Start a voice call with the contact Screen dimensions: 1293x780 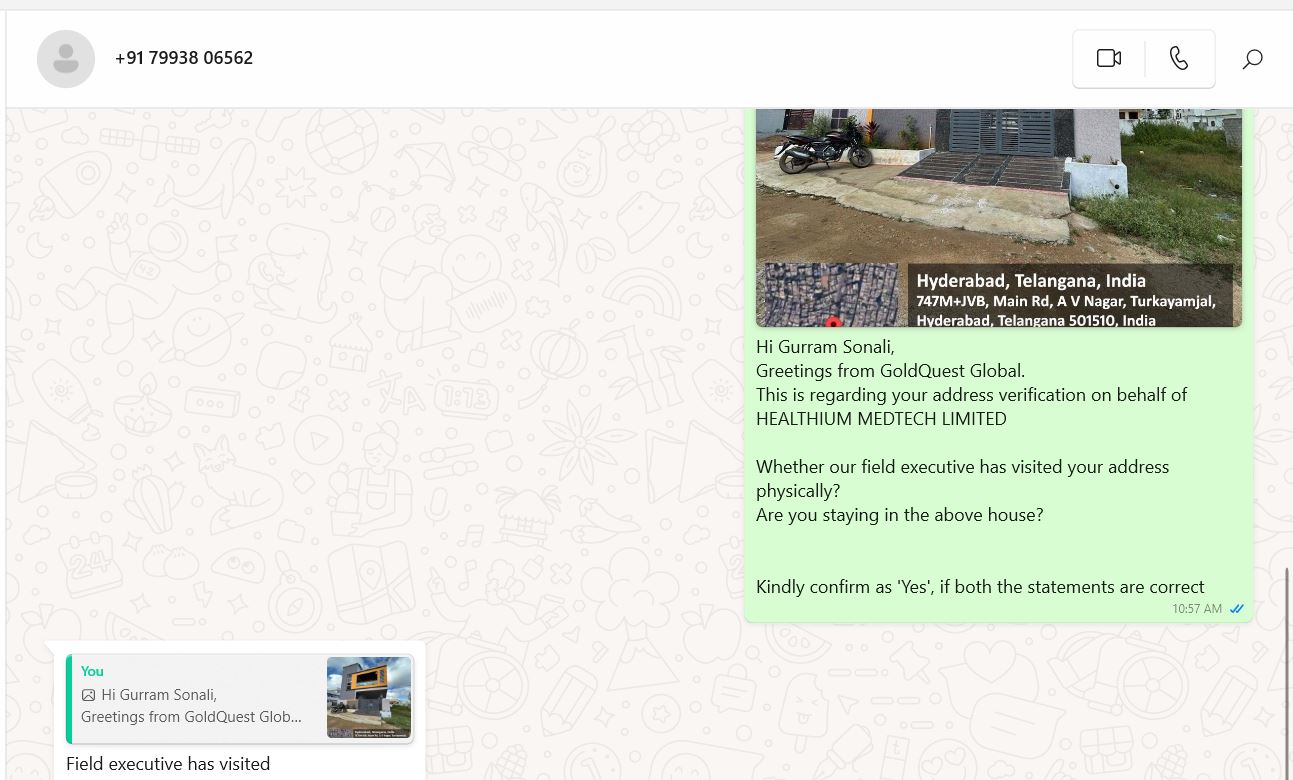click(x=1180, y=58)
